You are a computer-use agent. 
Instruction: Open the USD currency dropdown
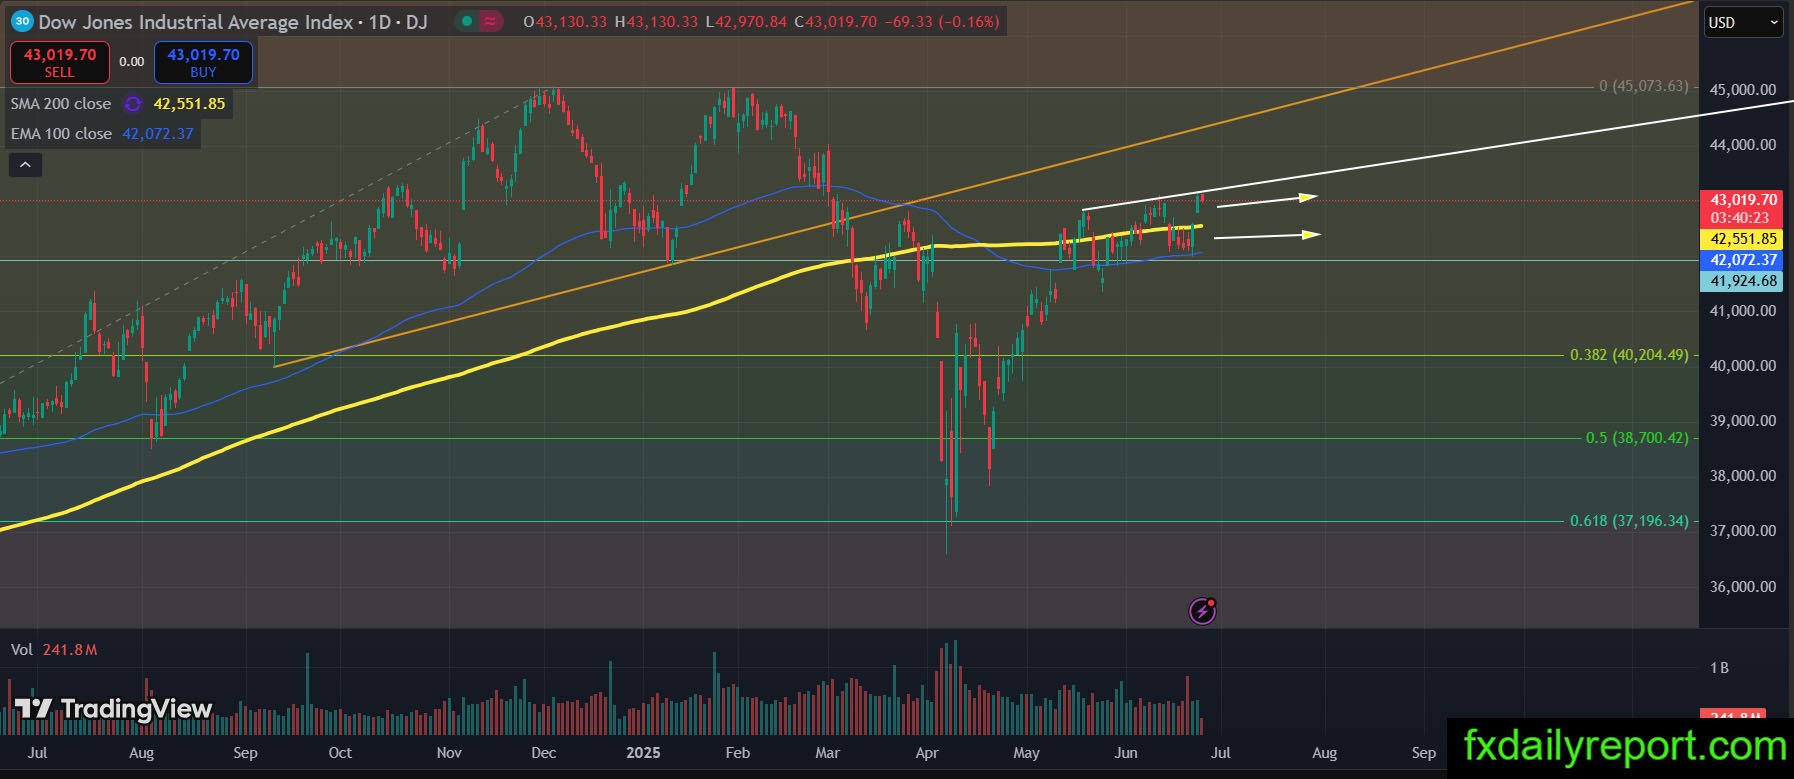(x=1743, y=22)
